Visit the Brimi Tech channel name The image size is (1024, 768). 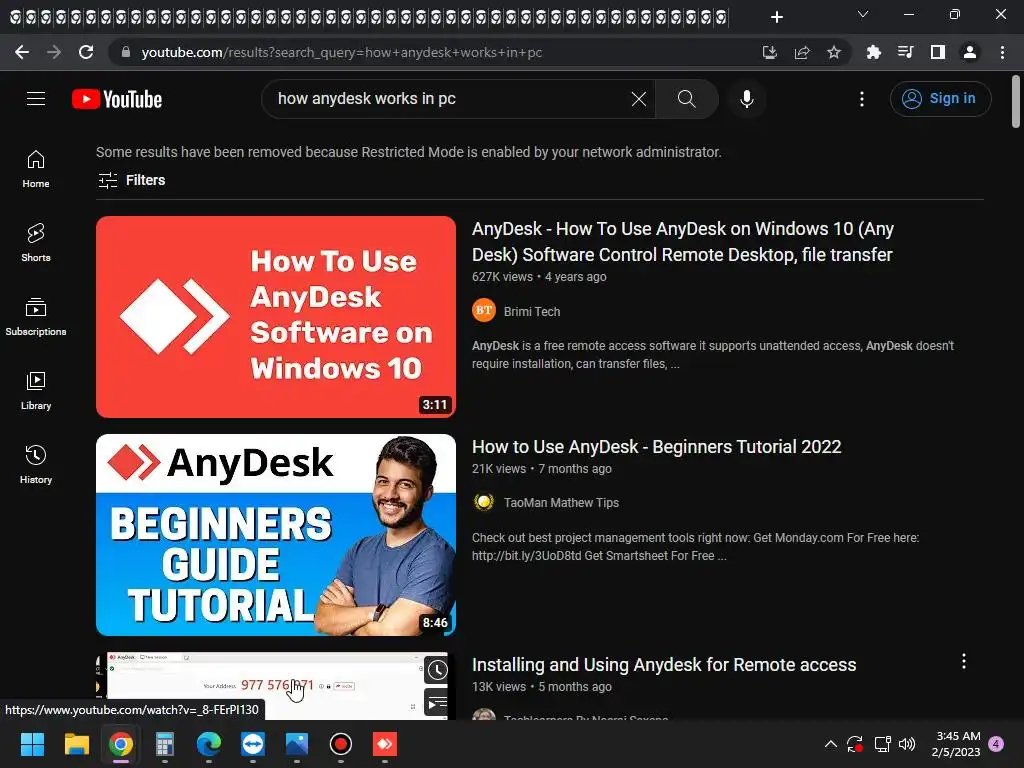532,312
